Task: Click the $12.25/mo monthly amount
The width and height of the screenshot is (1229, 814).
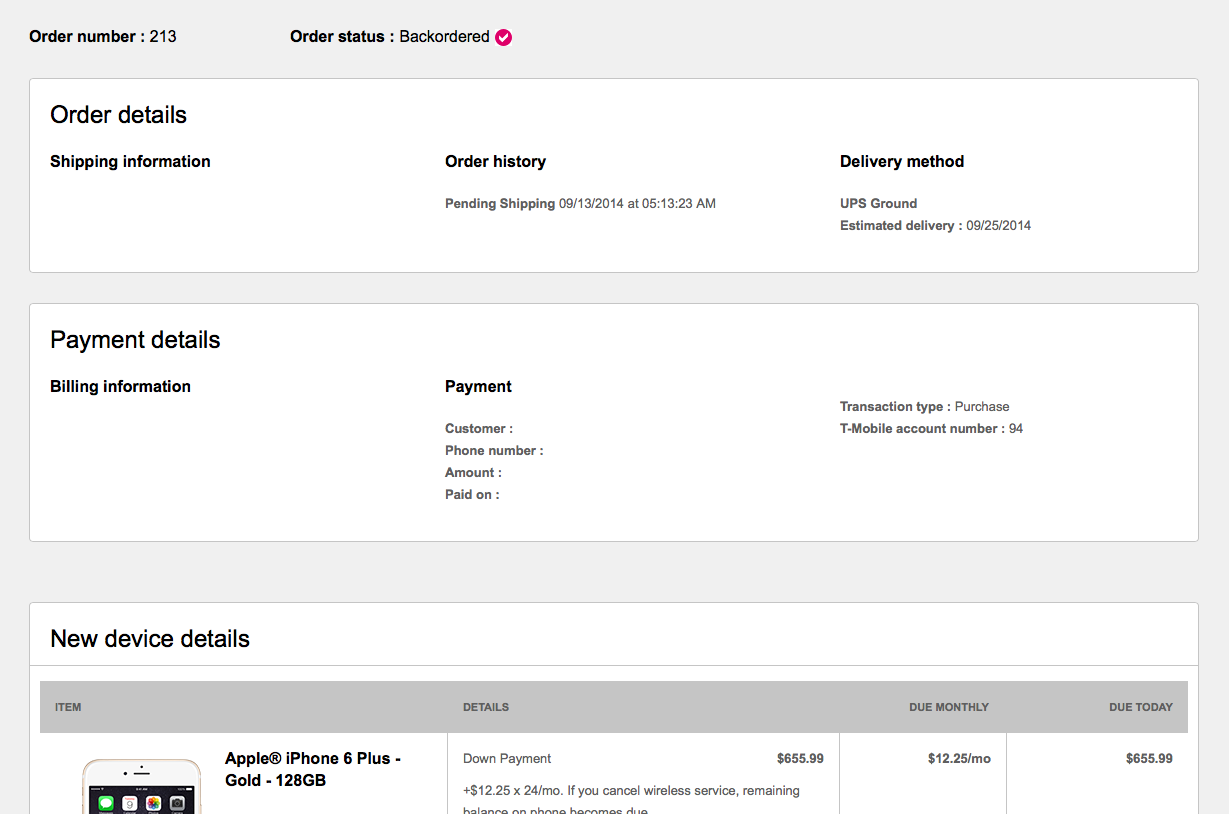Action: [x=959, y=759]
